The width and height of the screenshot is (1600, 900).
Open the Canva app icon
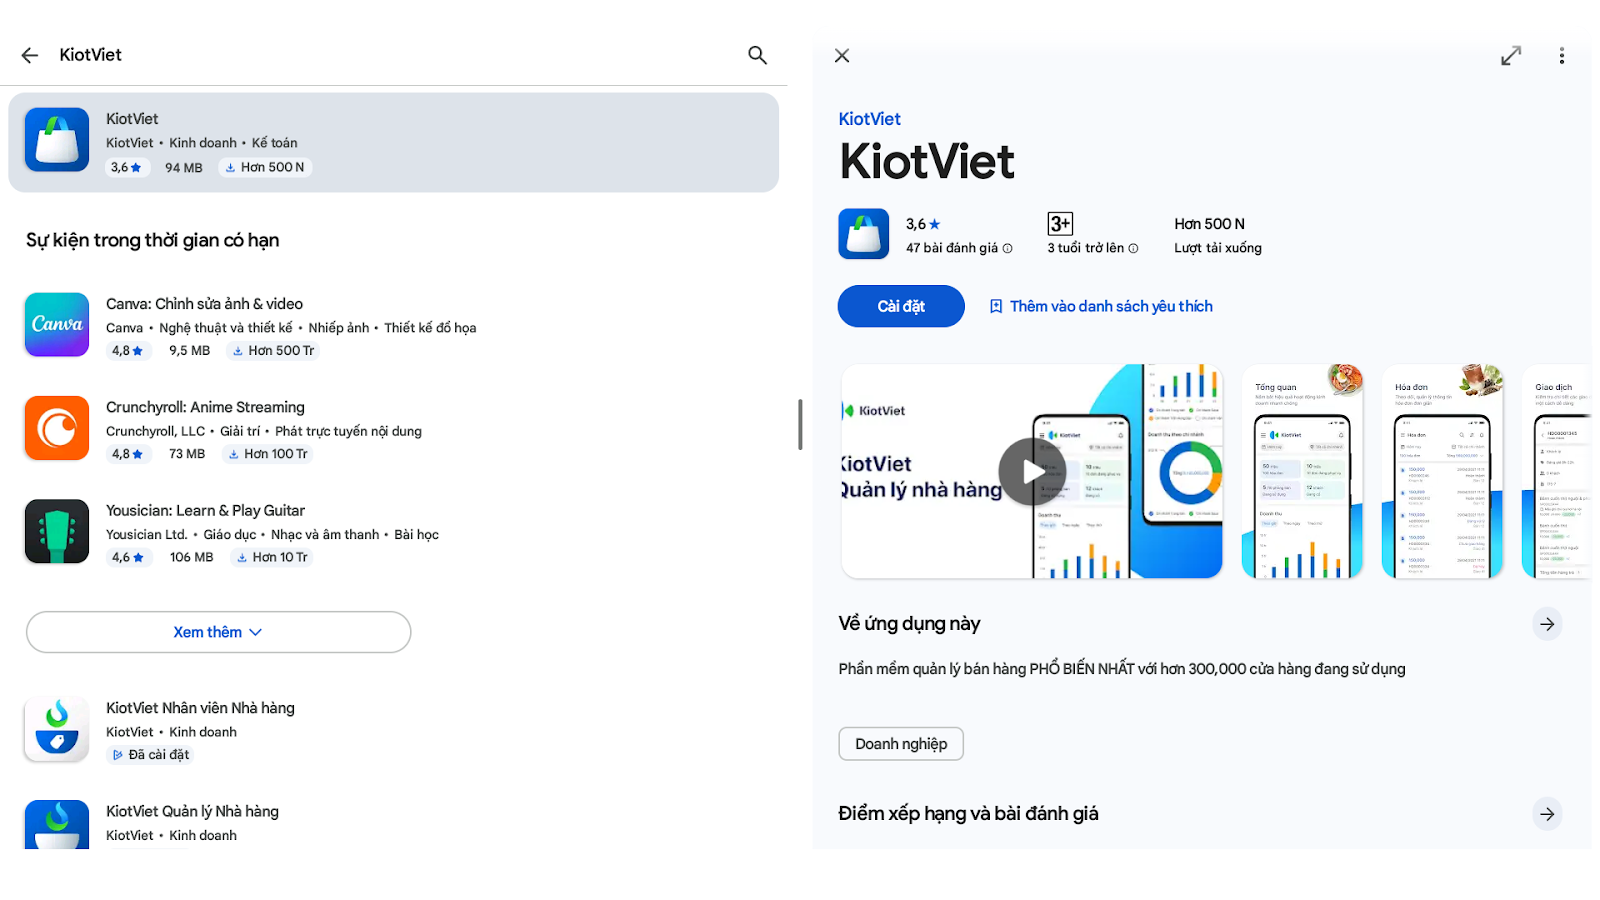pyautogui.click(x=57, y=325)
